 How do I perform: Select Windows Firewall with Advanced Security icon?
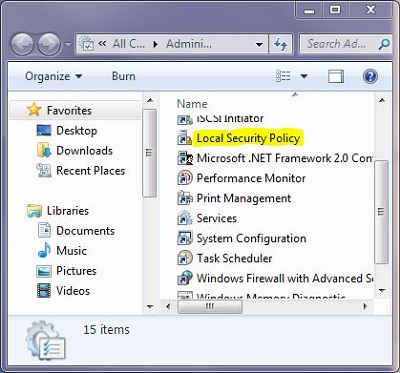coord(185,278)
